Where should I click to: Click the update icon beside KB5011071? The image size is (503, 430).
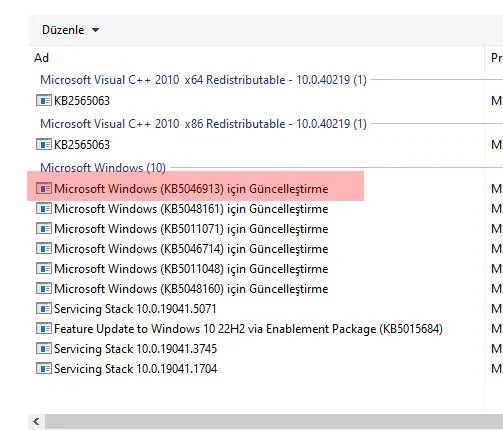tap(44, 229)
